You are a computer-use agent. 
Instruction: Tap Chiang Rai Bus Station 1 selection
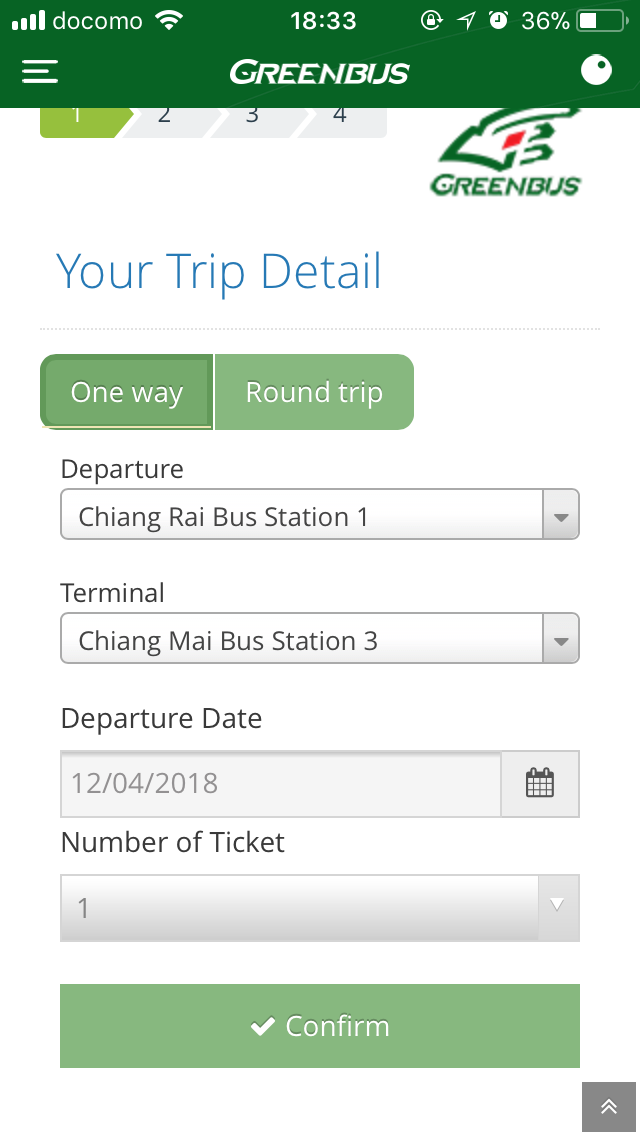coord(300,516)
